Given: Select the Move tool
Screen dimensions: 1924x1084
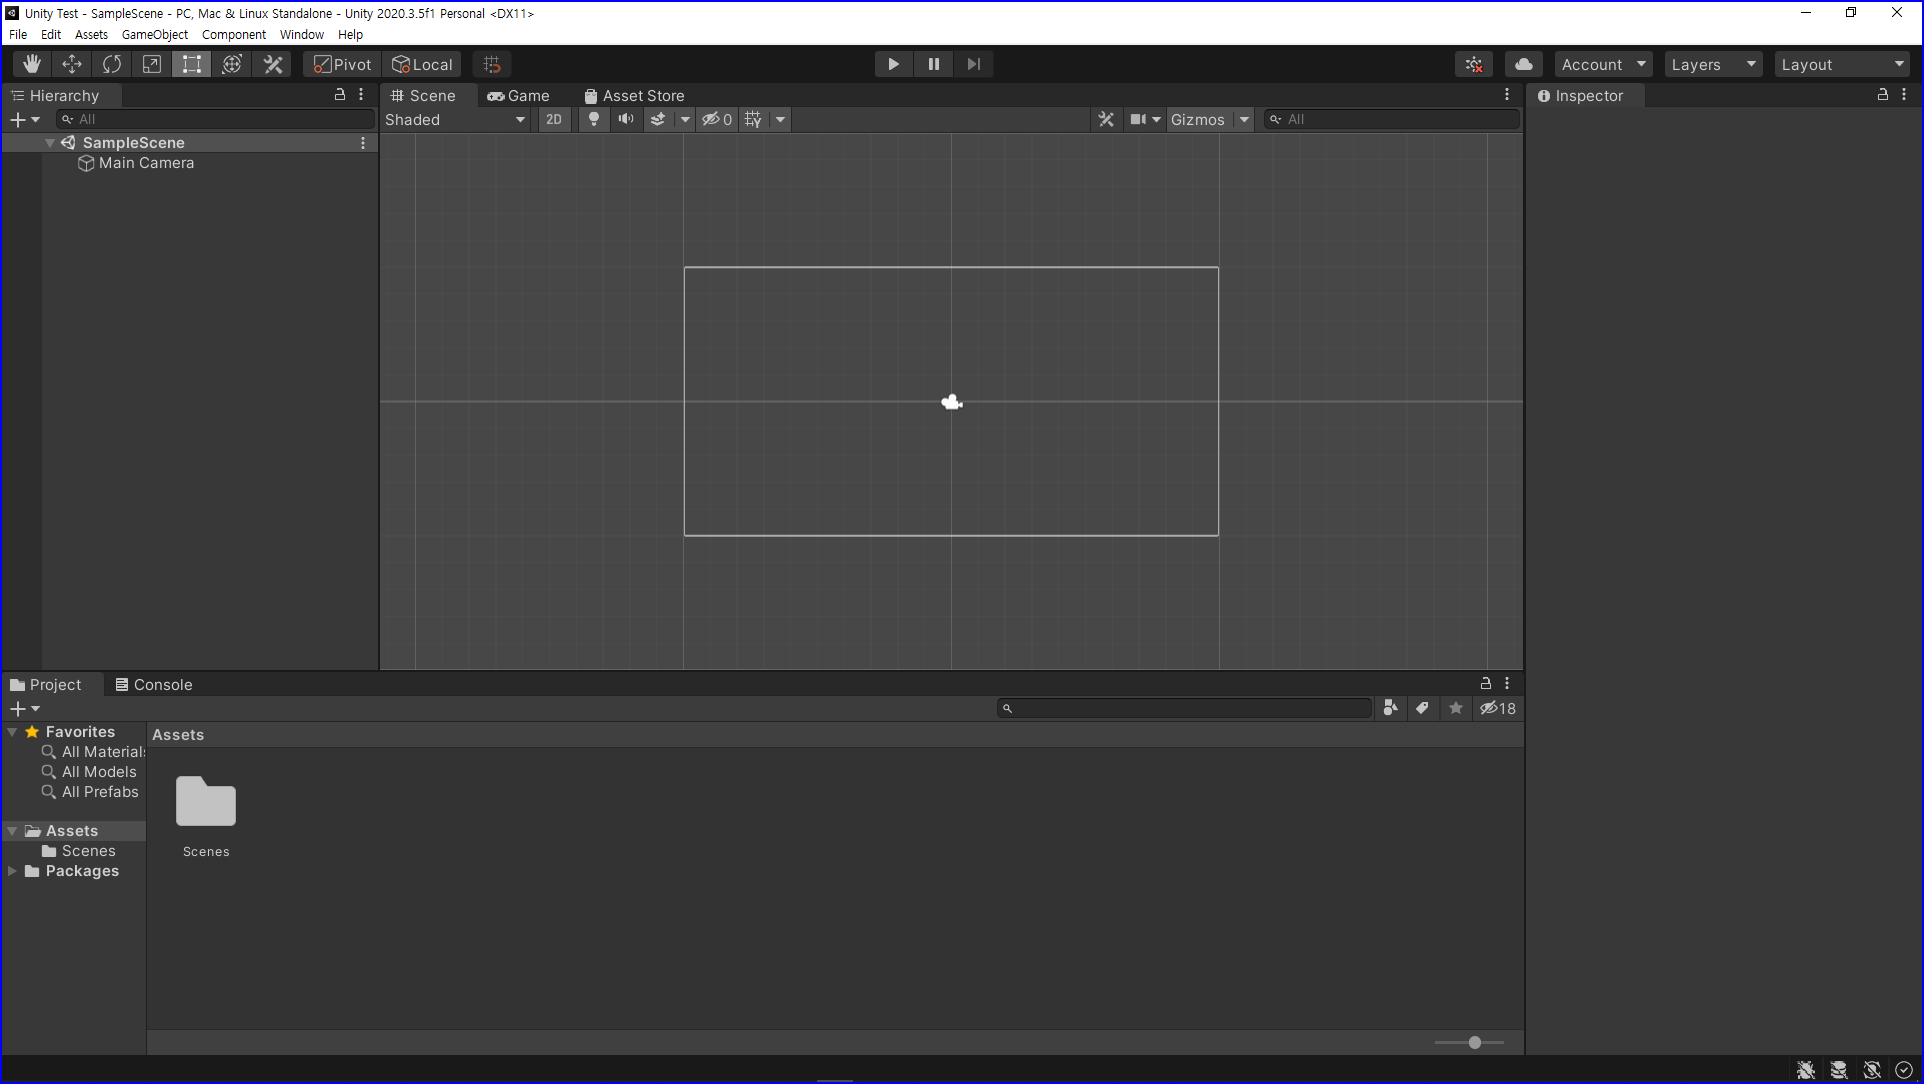Looking at the screenshot, I should click(x=72, y=64).
